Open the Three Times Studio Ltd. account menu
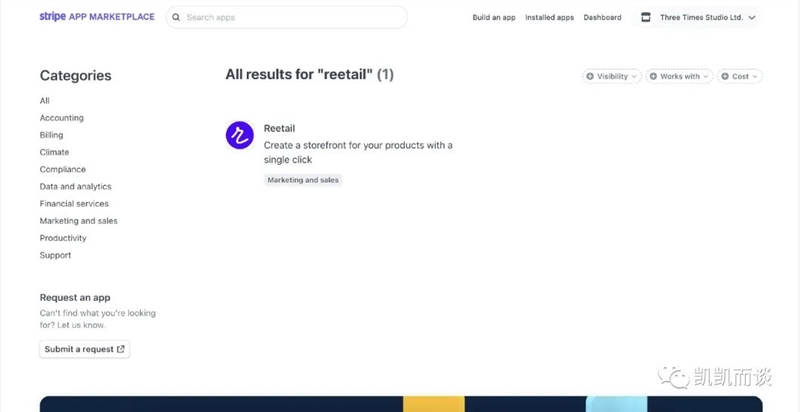The image size is (800, 412). click(698, 17)
